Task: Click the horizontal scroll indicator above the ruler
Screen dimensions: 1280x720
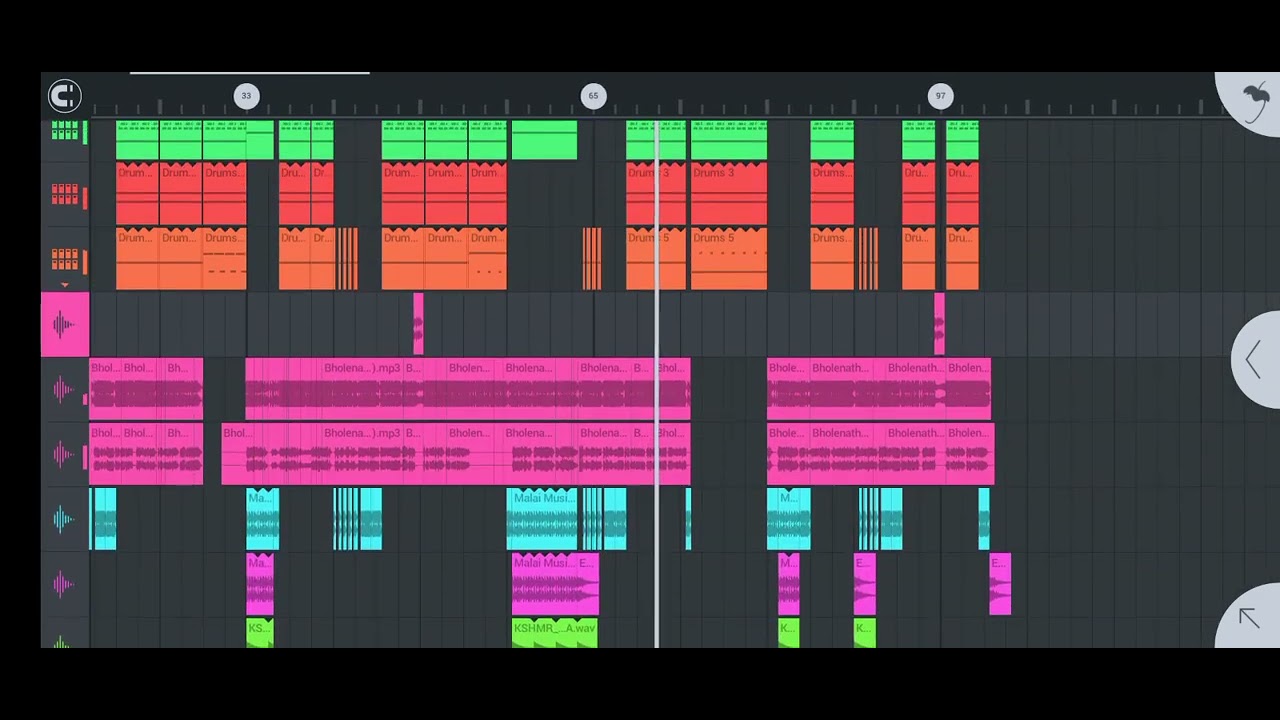Action: pyautogui.click(x=249, y=73)
